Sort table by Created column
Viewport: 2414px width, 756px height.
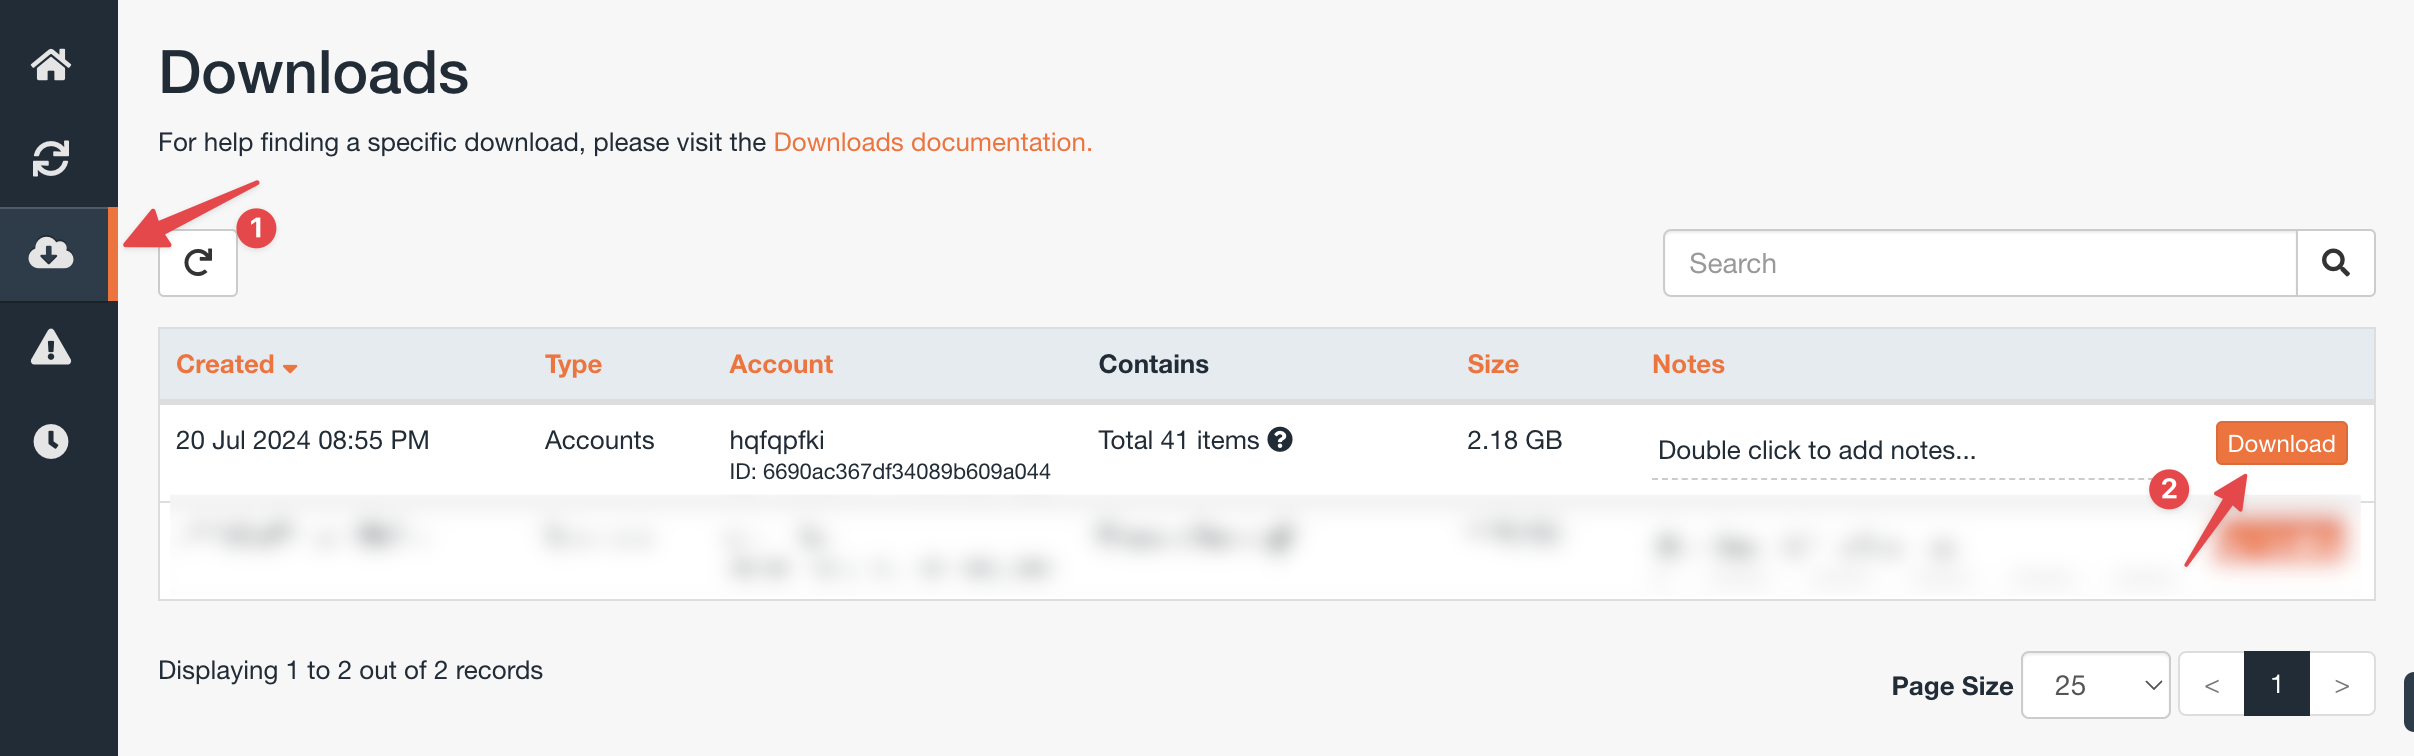[x=236, y=364]
